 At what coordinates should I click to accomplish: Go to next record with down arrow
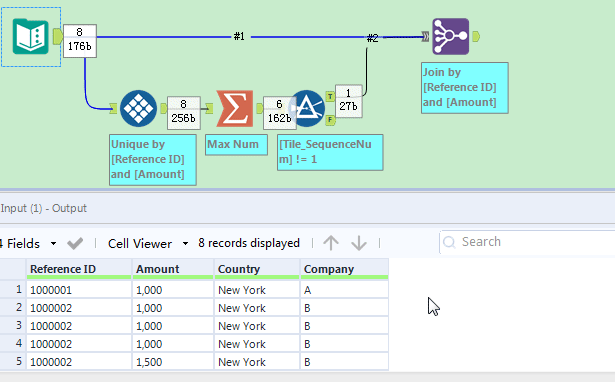coord(359,243)
